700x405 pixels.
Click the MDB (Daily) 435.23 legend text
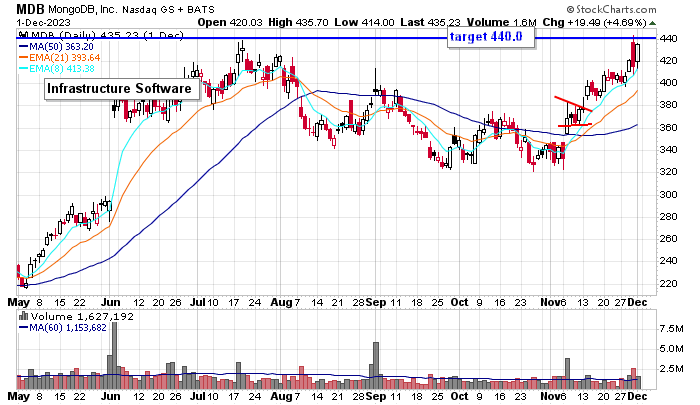click(x=107, y=35)
